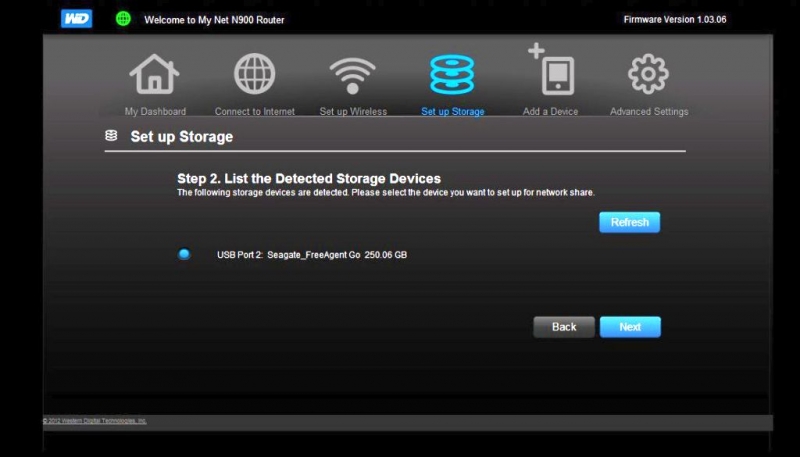Click the Advanced Settings label
Screen dimensions: 800x457
click(x=649, y=111)
